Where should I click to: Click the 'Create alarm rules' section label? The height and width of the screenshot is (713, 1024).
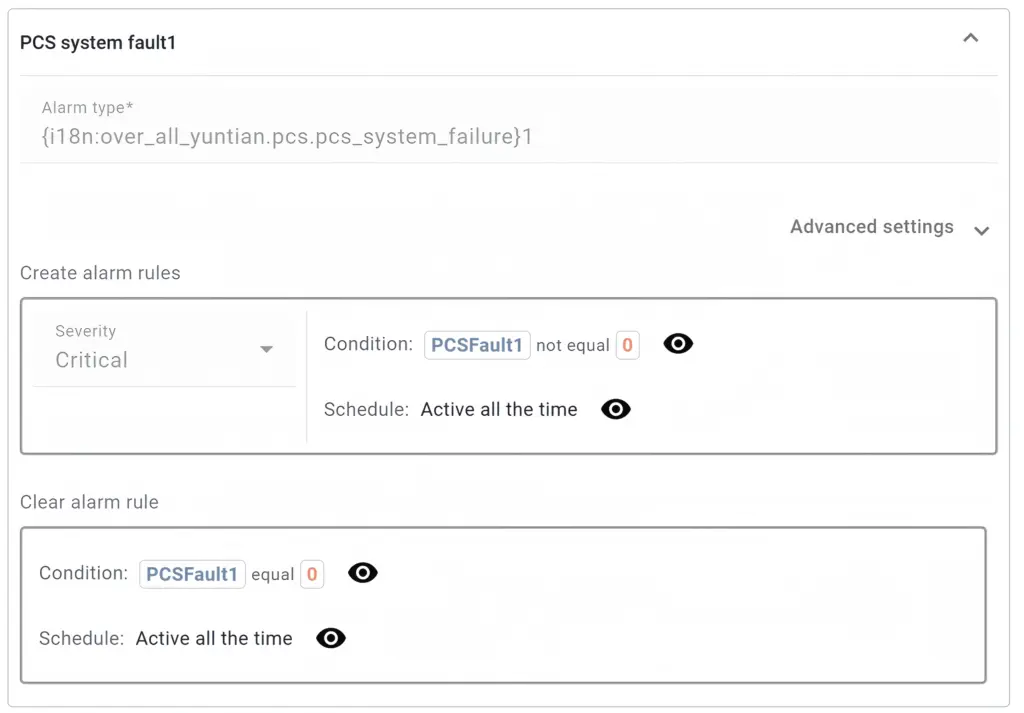coord(100,273)
